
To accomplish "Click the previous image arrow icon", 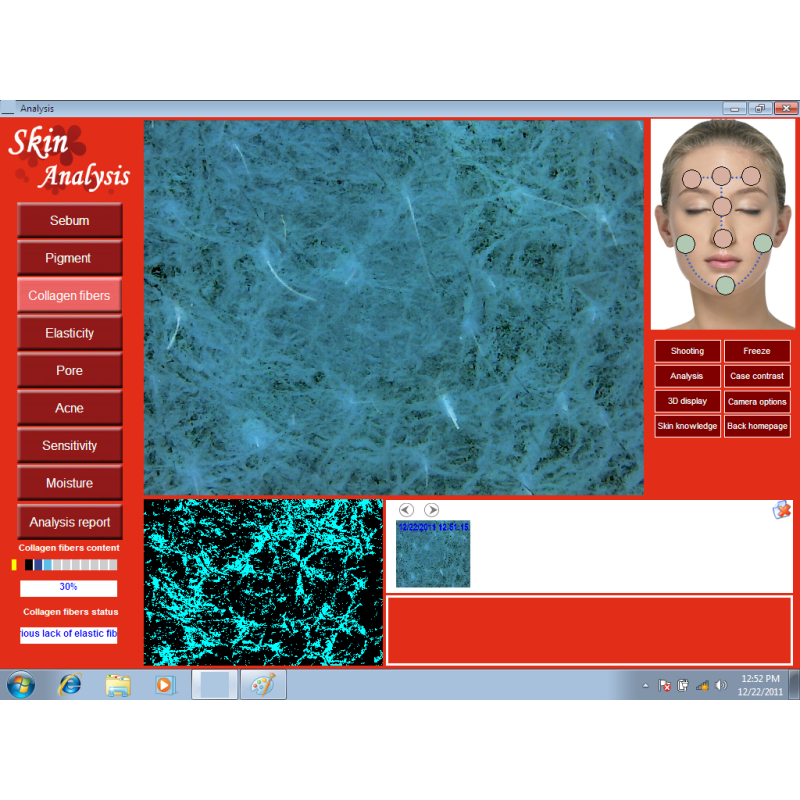I will coord(406,510).
